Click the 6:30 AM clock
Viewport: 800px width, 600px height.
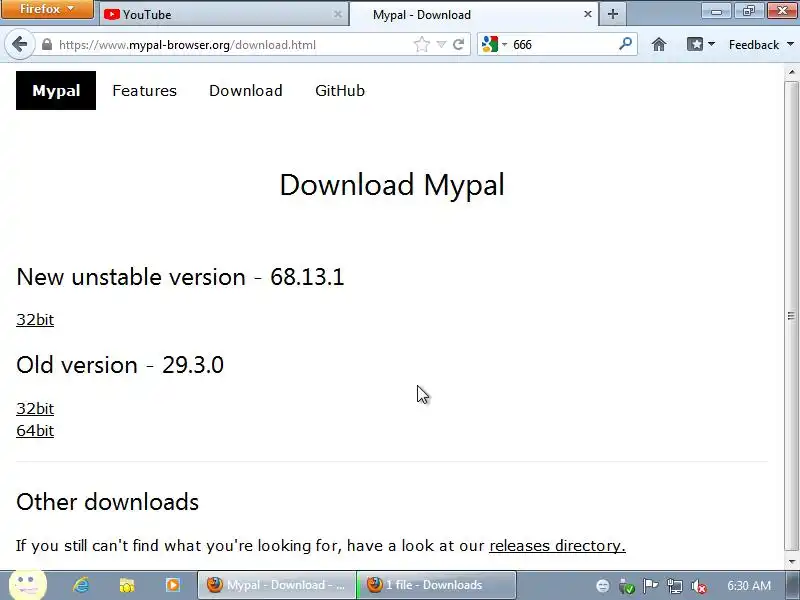[x=748, y=585]
